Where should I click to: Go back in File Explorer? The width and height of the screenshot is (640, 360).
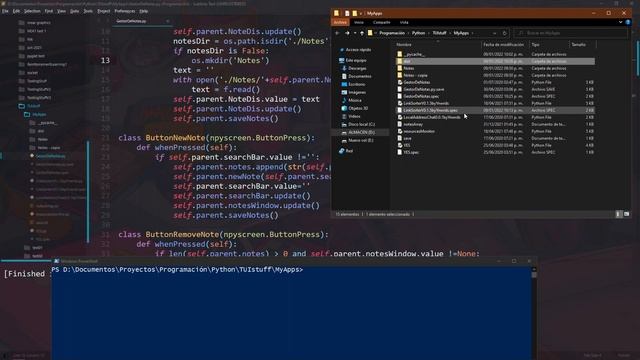(x=337, y=33)
